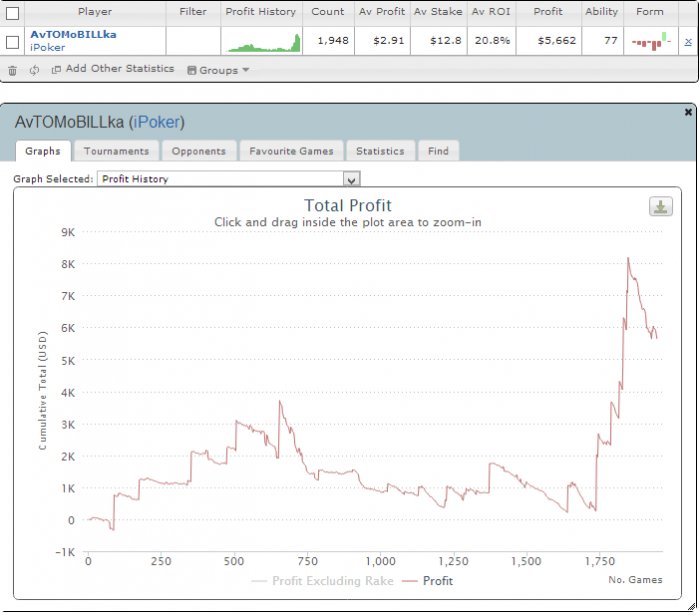This screenshot has height=615, width=700.
Task: Click the ability value 77
Action: click(611, 41)
